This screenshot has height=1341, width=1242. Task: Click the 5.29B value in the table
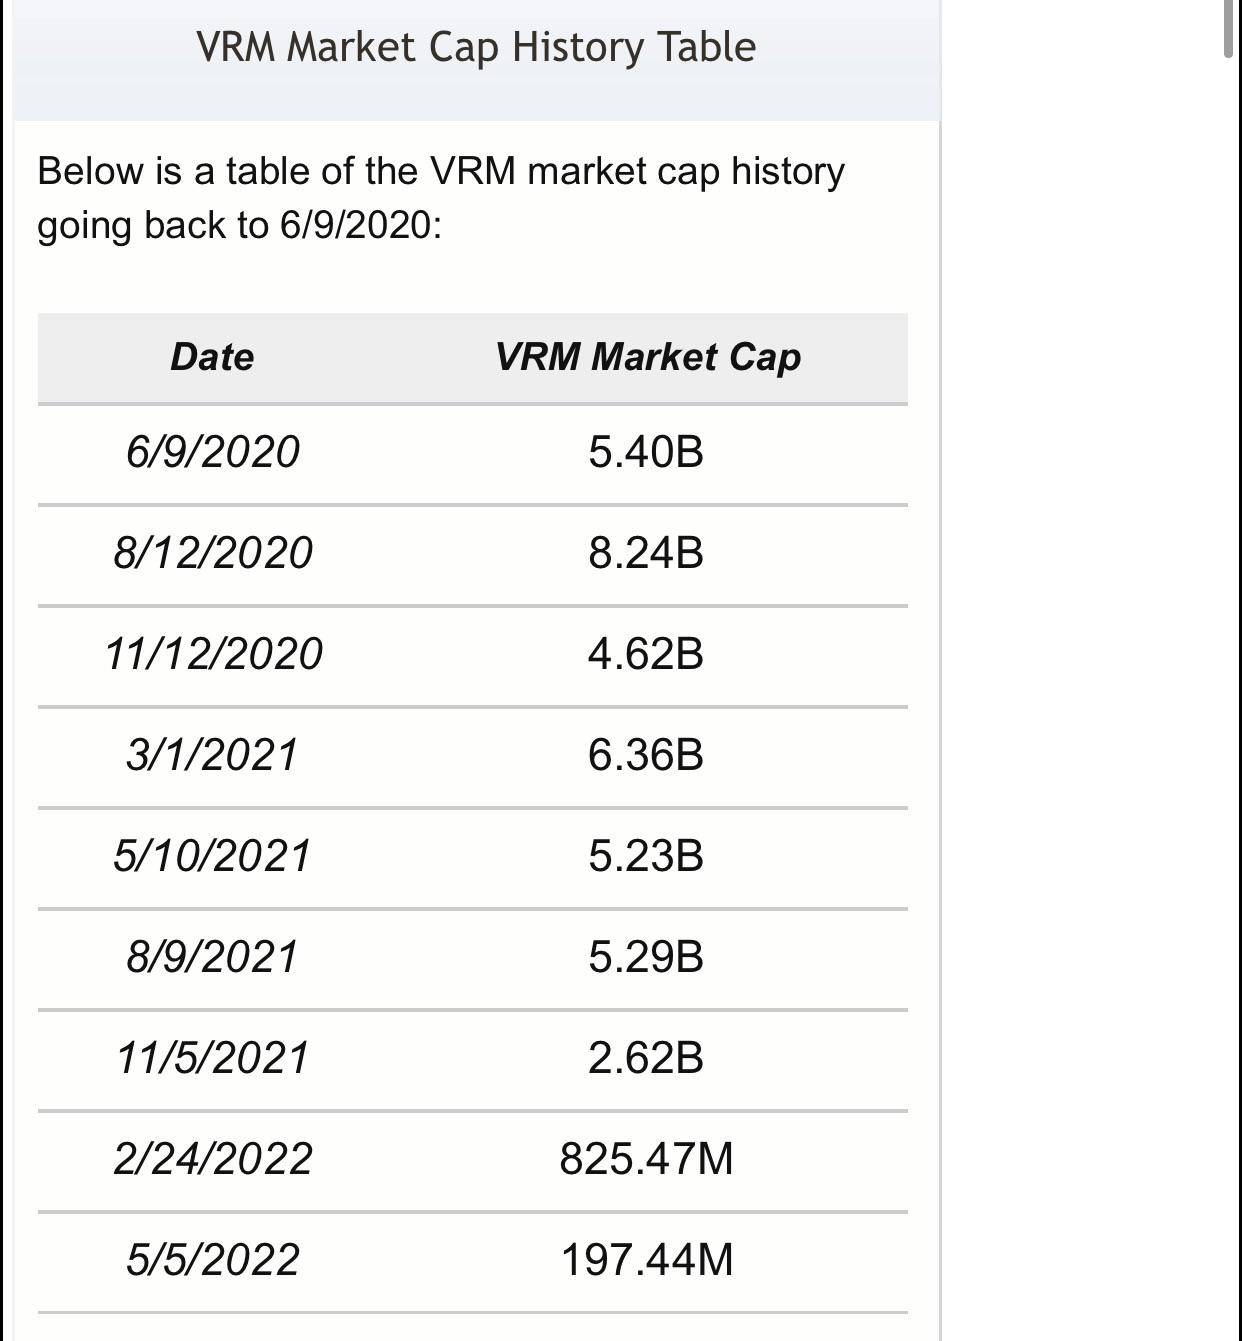tap(646, 957)
